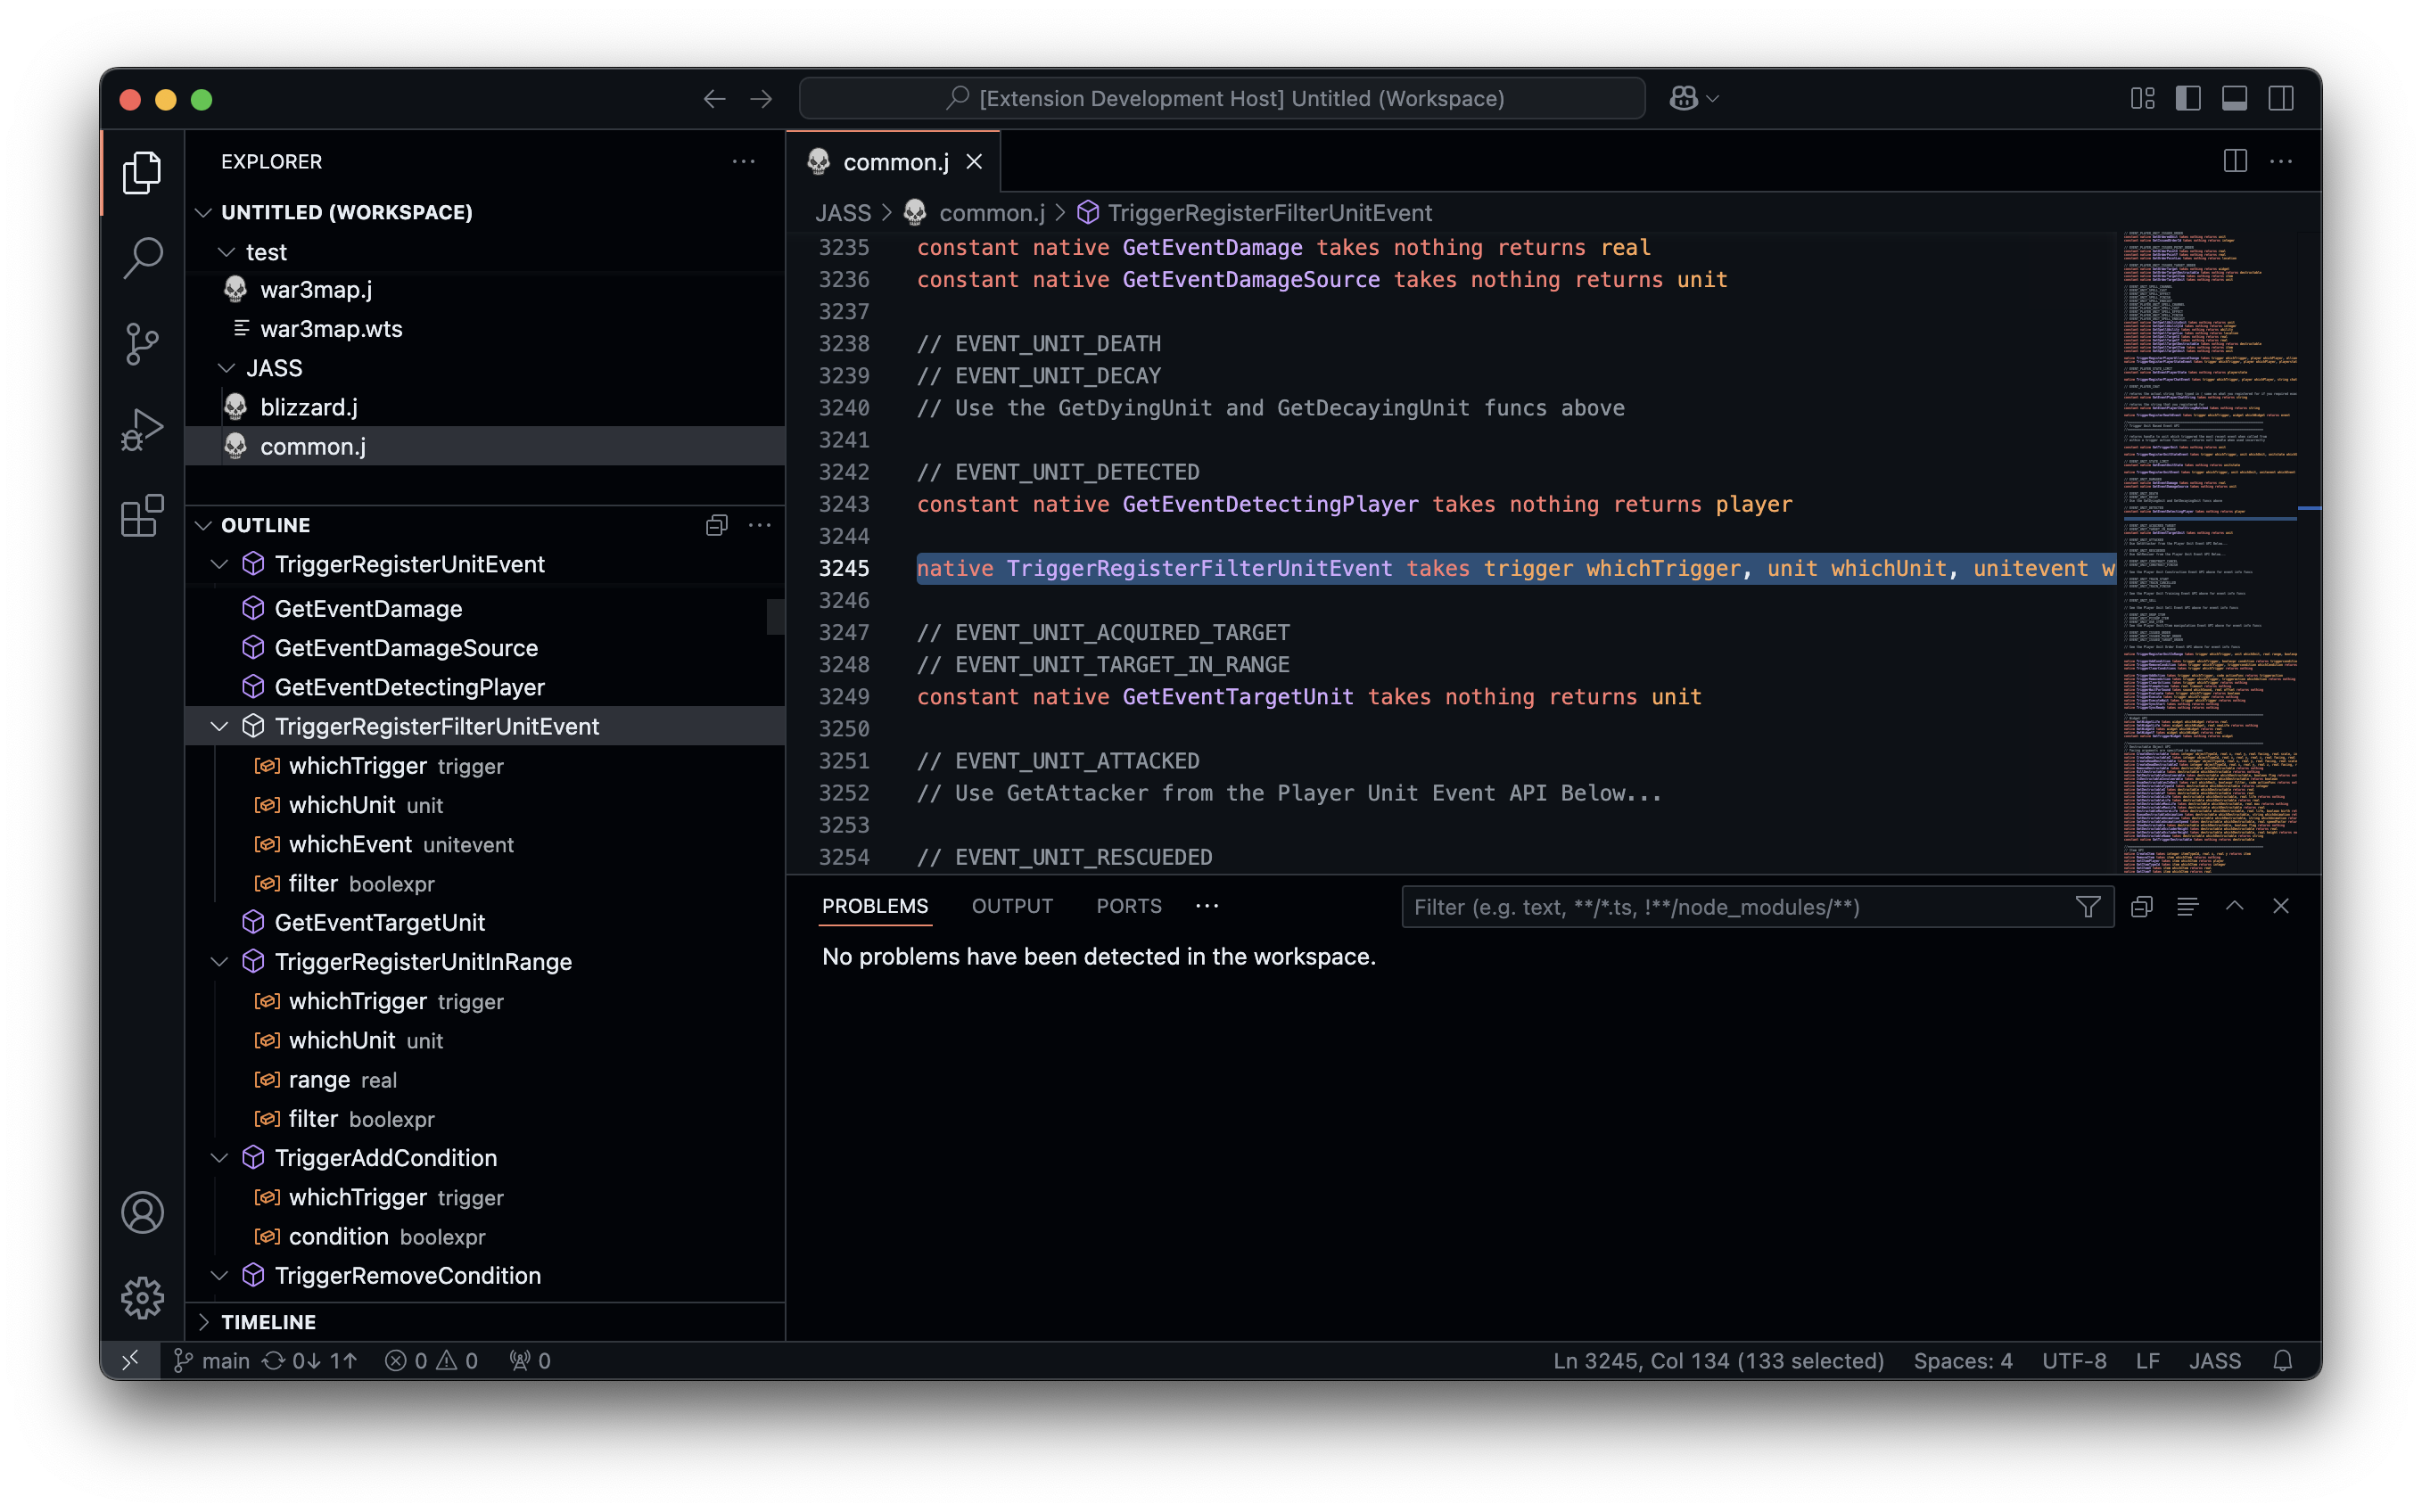
Task: Open the Source Control view
Action: click(x=142, y=344)
